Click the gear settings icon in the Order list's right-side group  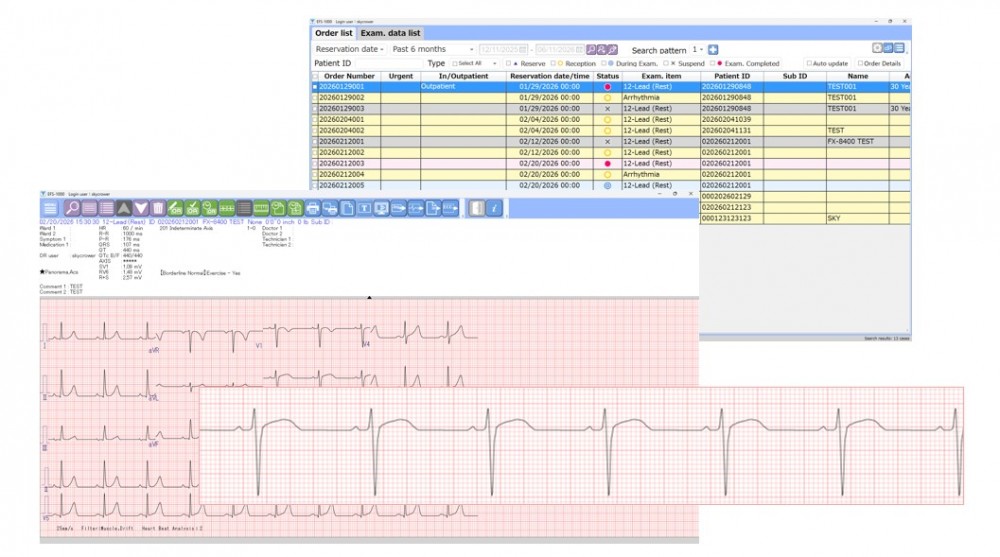point(878,48)
